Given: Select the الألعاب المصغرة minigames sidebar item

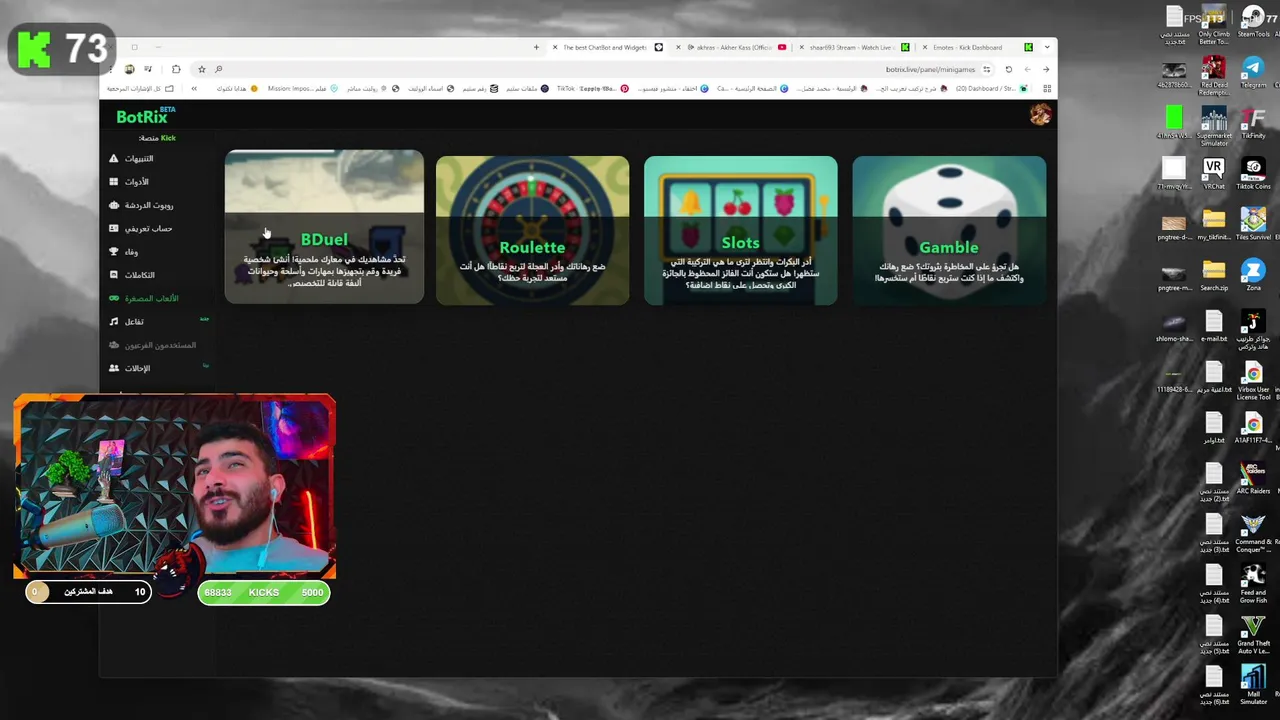Looking at the screenshot, I should [144, 298].
